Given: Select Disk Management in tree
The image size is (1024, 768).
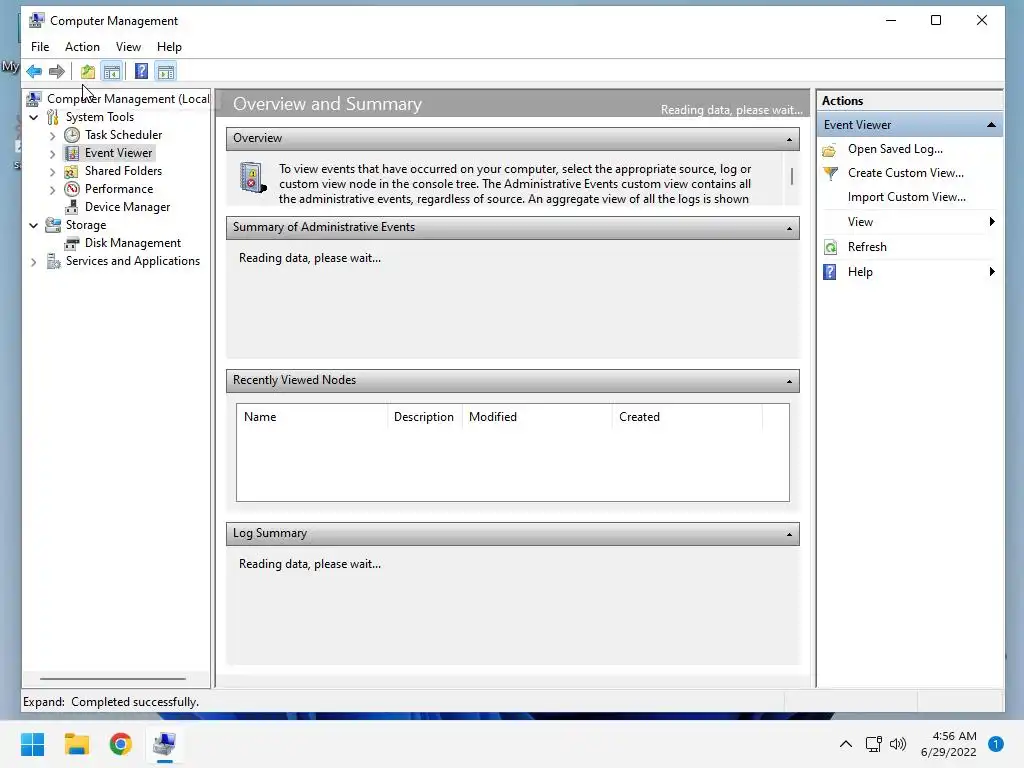Looking at the screenshot, I should (x=133, y=243).
